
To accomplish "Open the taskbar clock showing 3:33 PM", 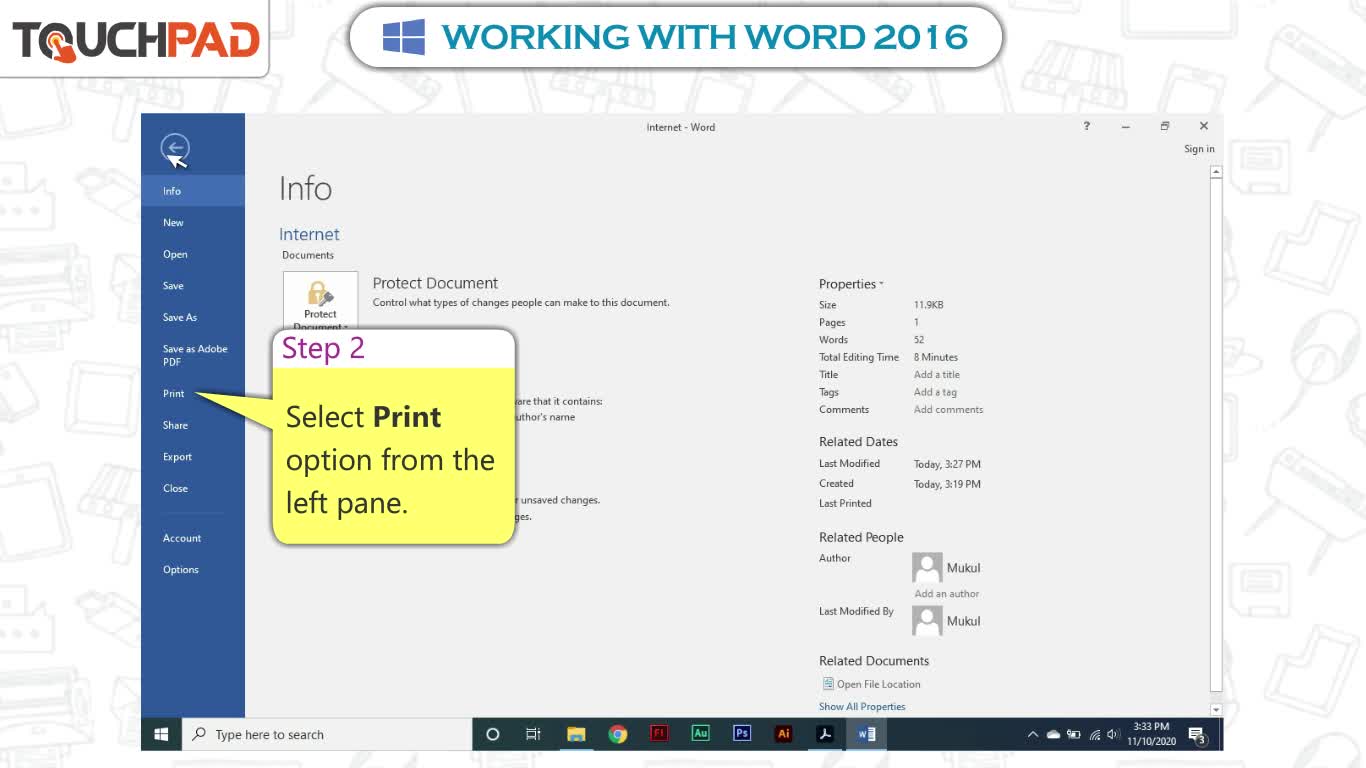I will coord(1151,734).
